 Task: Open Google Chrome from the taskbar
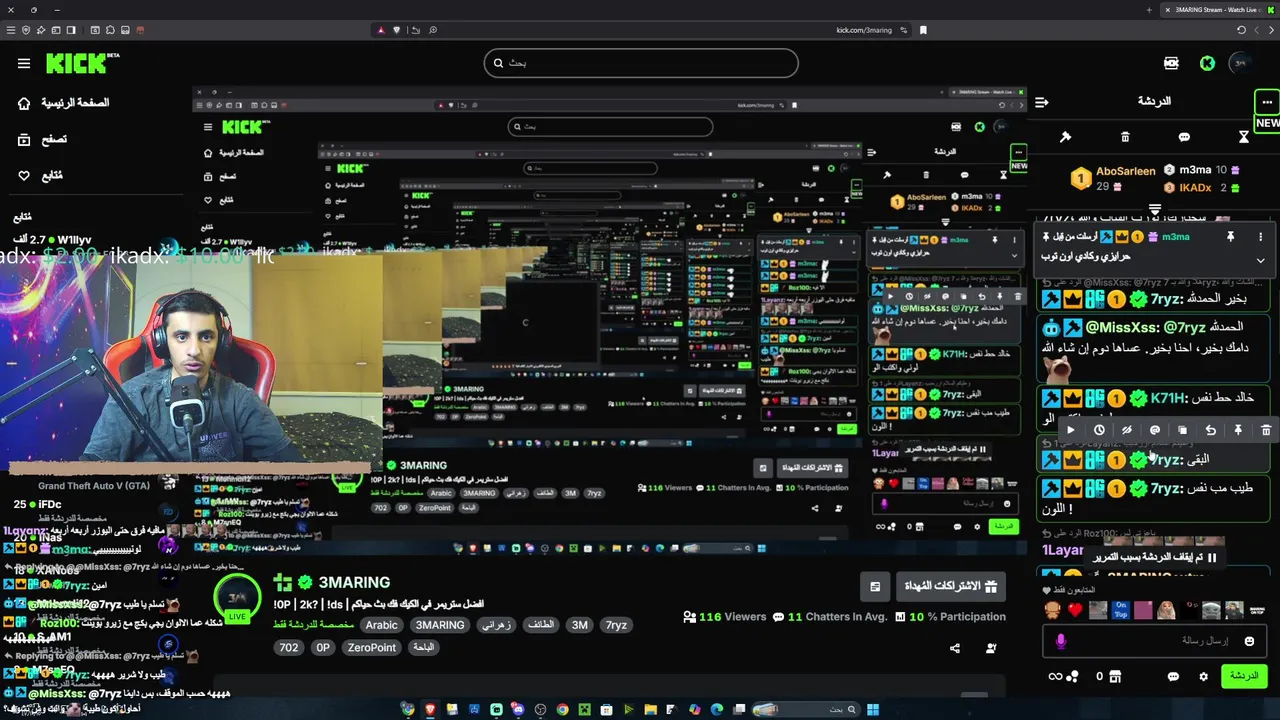562,710
